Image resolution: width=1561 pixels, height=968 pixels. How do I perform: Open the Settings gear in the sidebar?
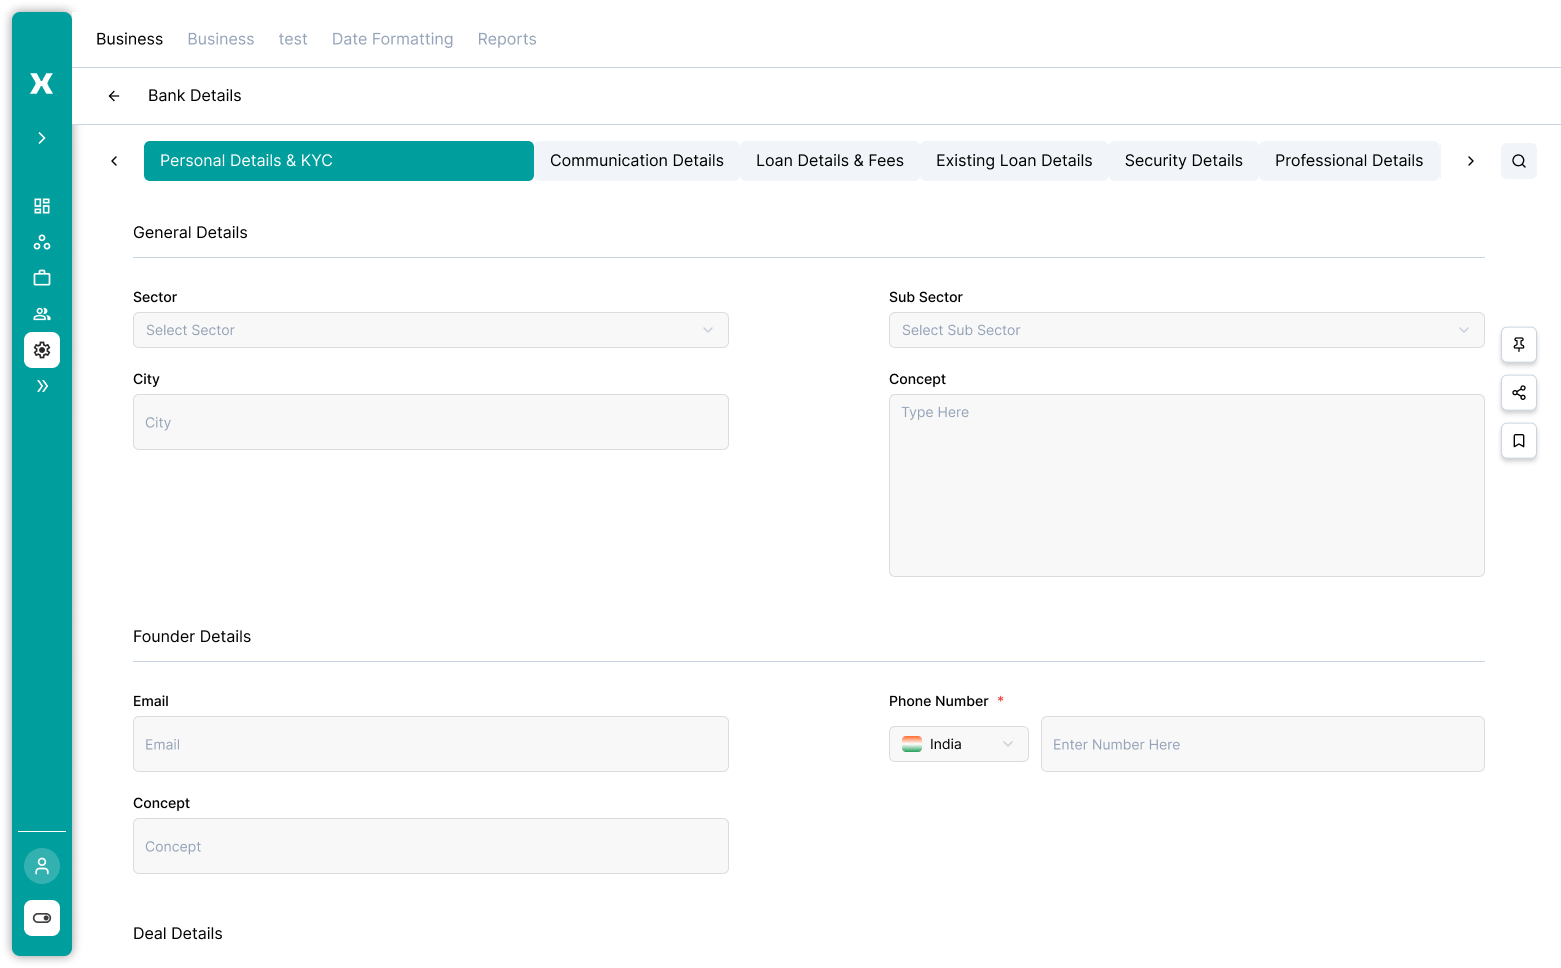pyautogui.click(x=41, y=349)
